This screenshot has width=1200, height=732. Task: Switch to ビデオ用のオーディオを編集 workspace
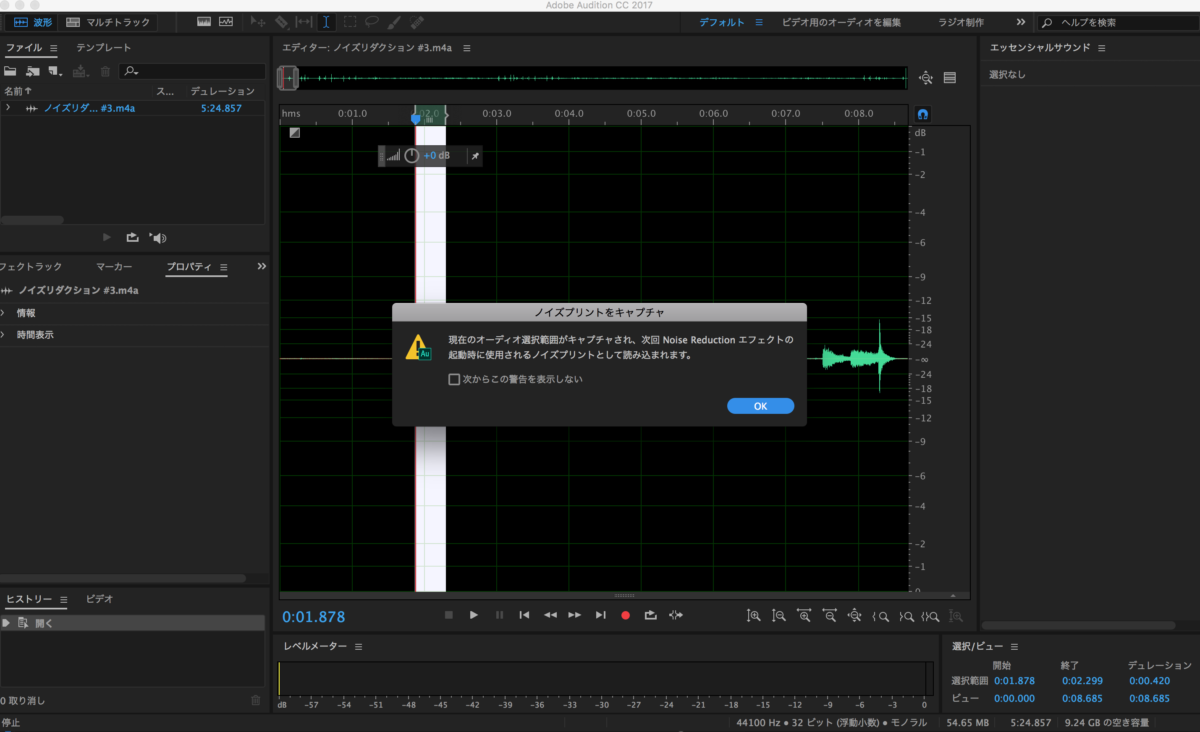coord(841,22)
